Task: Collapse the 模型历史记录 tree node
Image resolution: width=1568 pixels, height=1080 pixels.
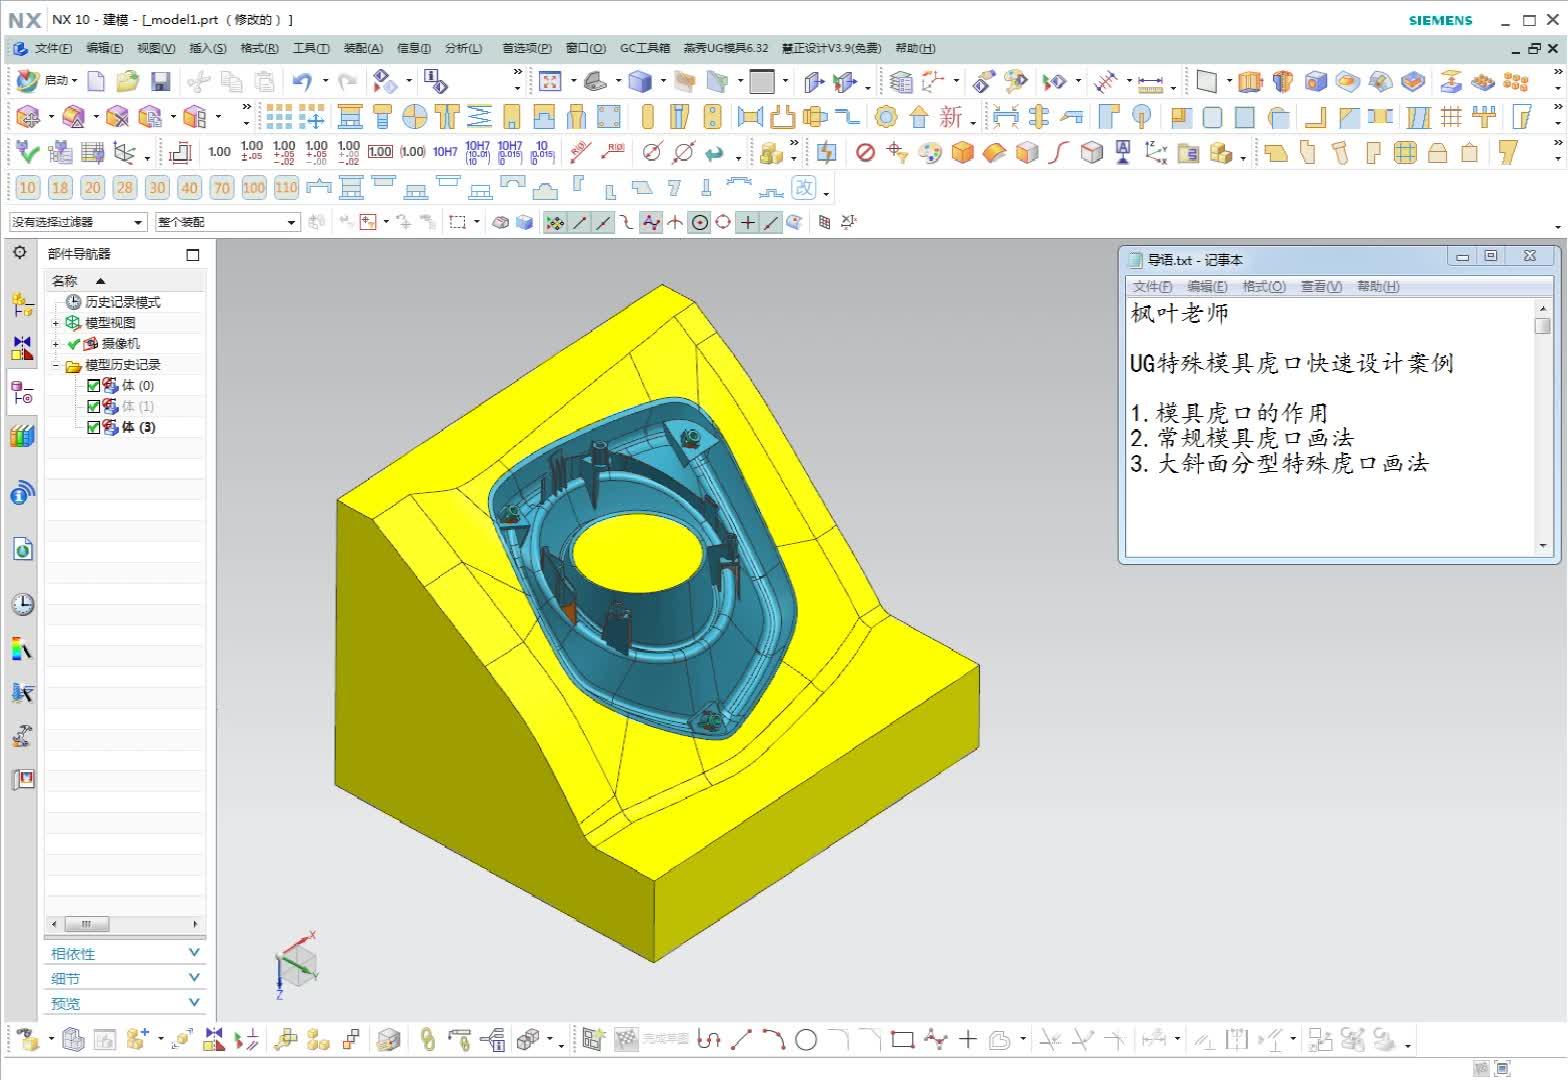Action: pos(56,365)
